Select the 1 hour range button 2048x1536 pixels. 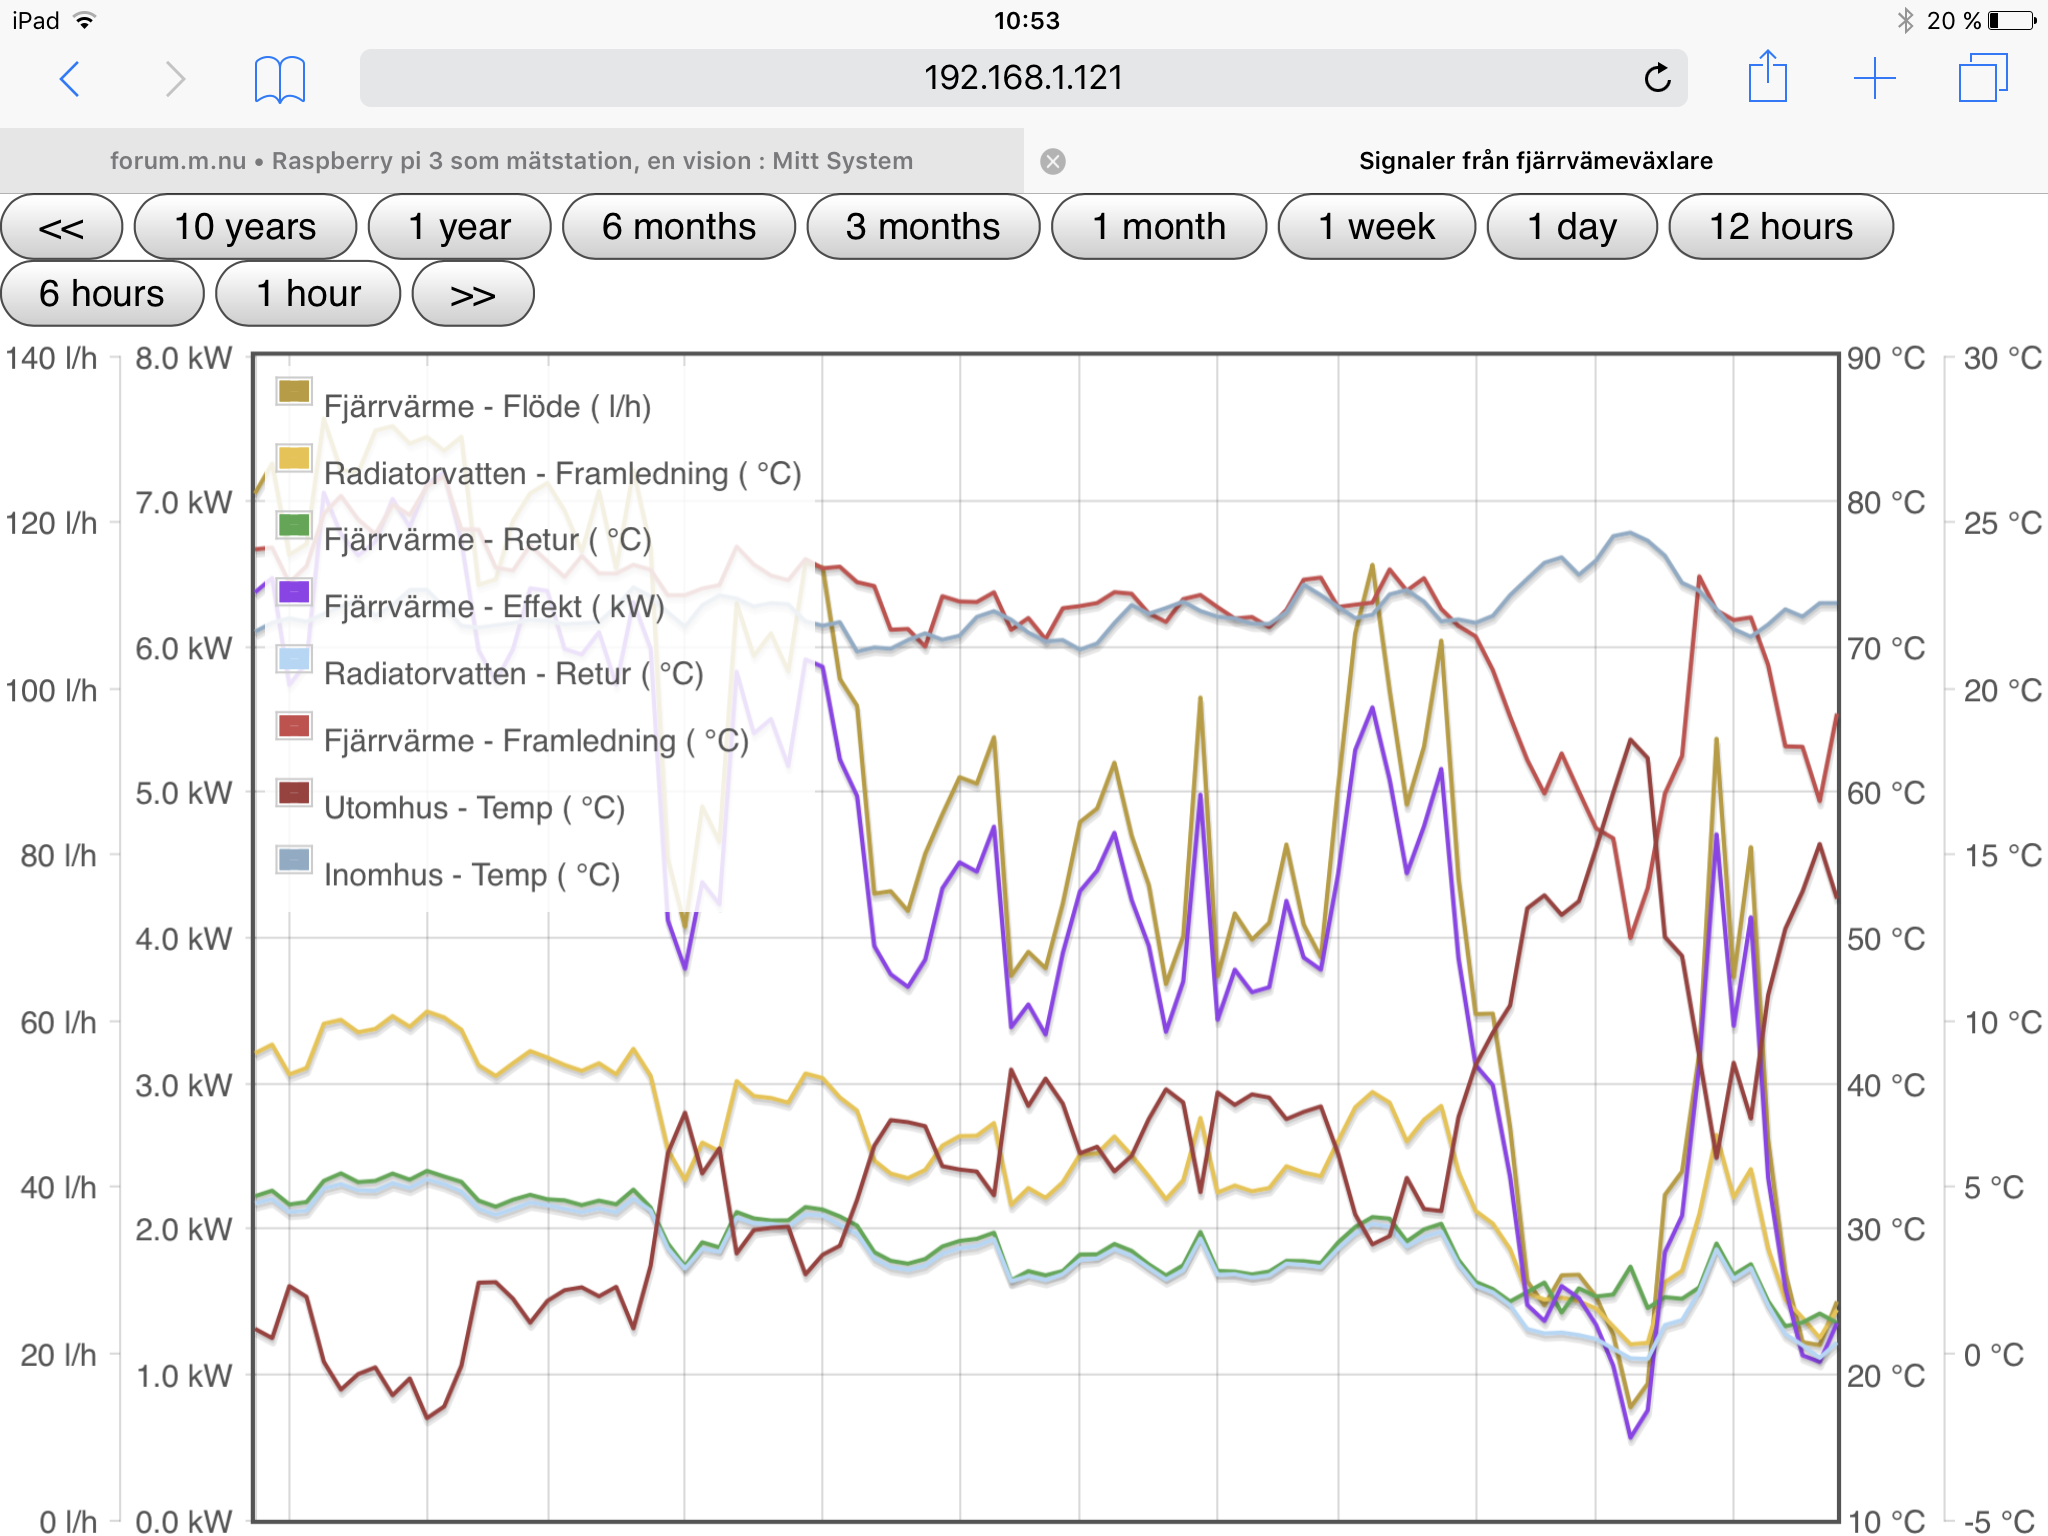(x=308, y=294)
